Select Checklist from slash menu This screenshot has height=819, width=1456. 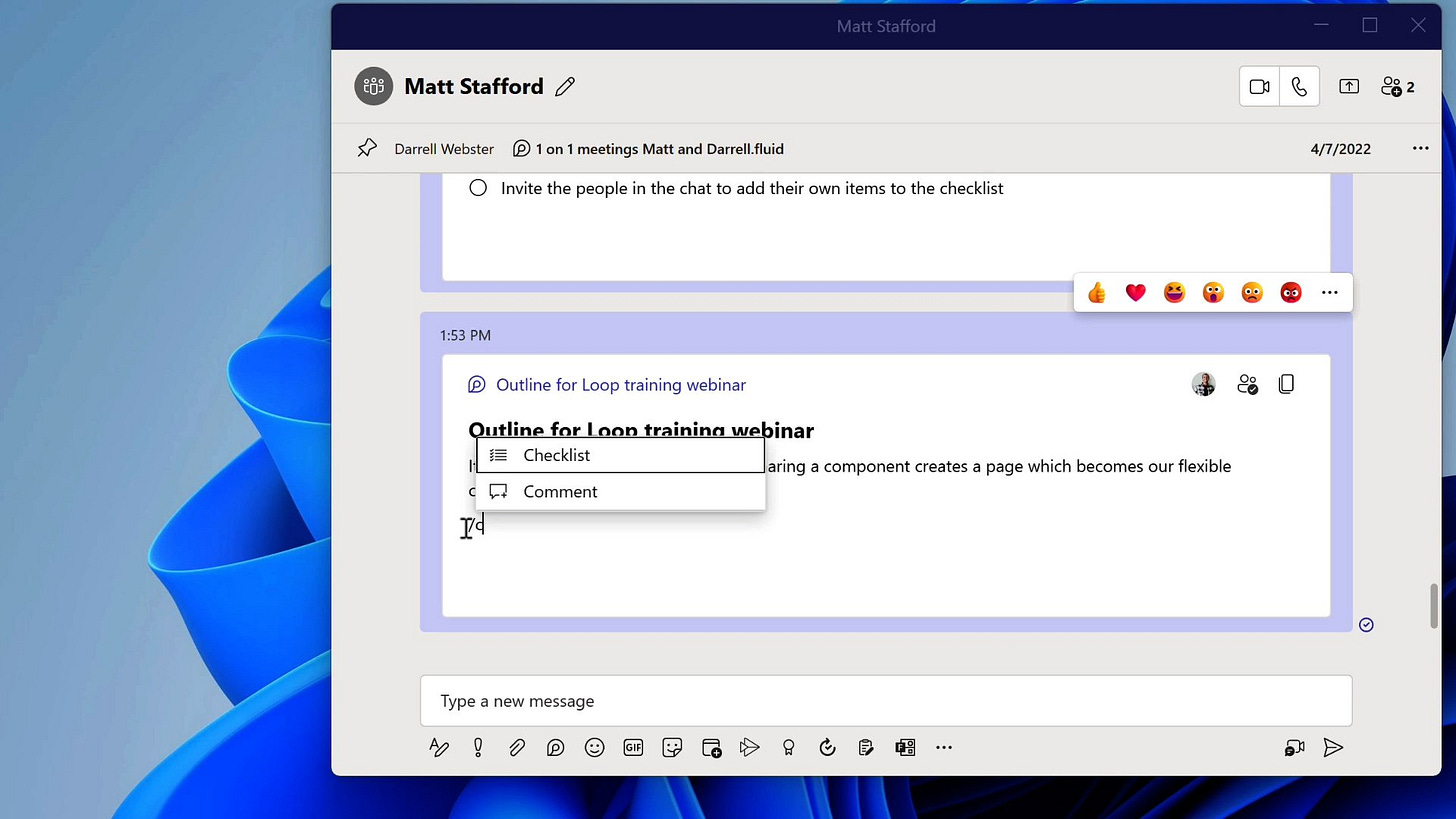coord(620,455)
